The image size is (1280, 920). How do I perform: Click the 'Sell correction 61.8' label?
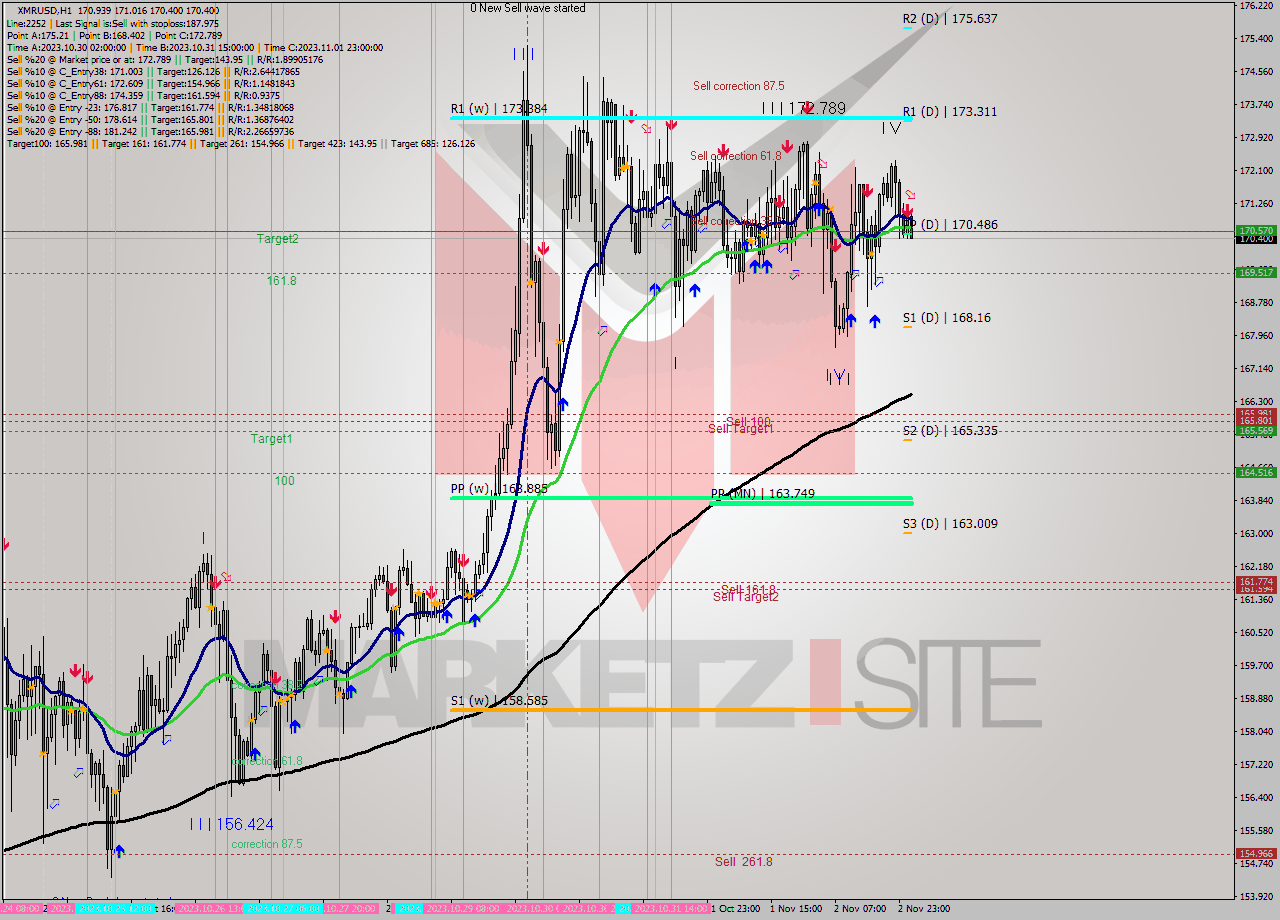coord(736,156)
